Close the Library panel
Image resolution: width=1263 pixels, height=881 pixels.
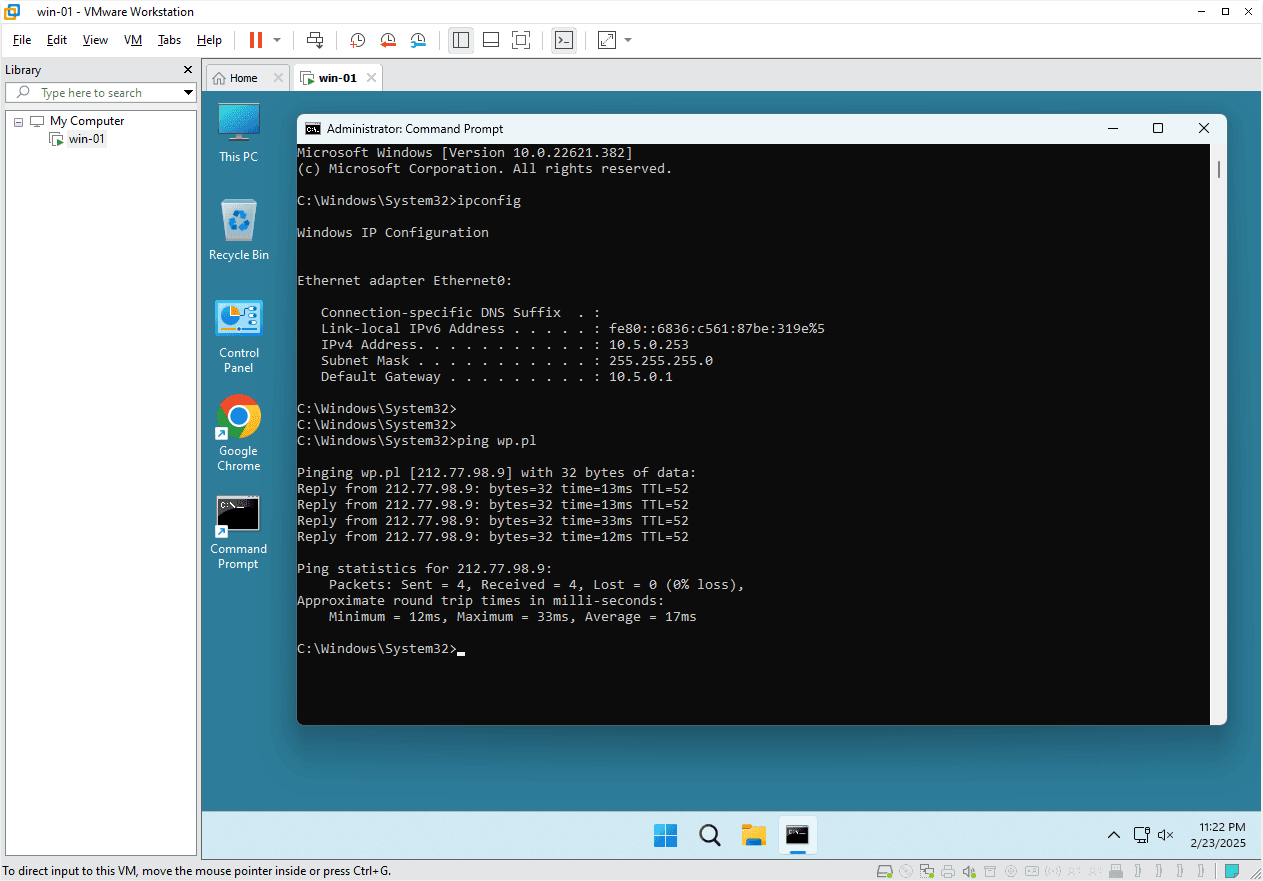pos(187,70)
